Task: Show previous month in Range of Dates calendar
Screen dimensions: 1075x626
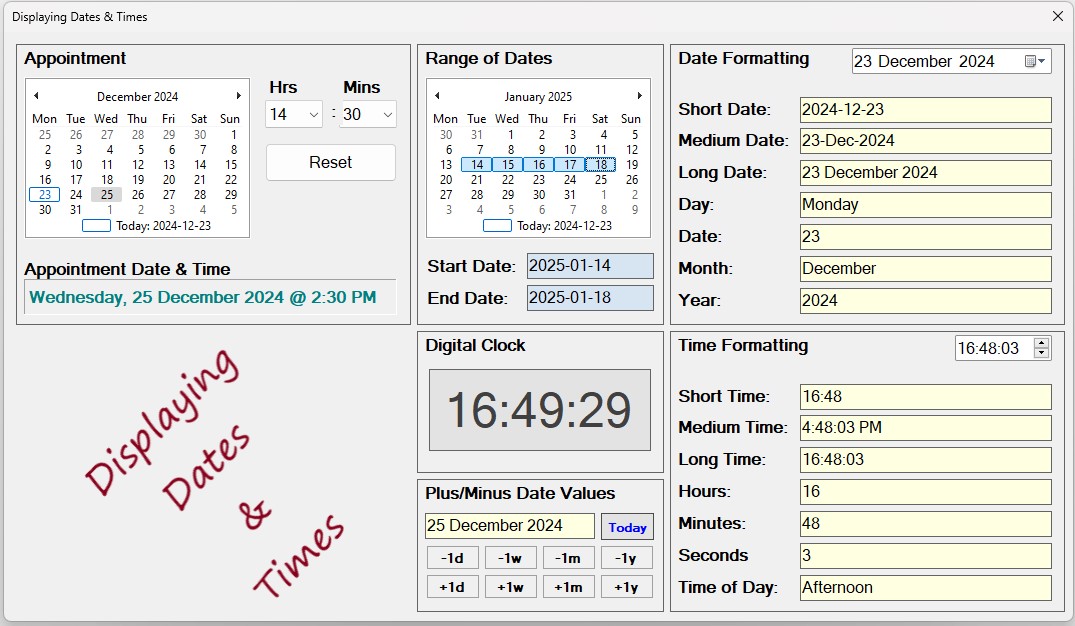Action: click(437, 96)
